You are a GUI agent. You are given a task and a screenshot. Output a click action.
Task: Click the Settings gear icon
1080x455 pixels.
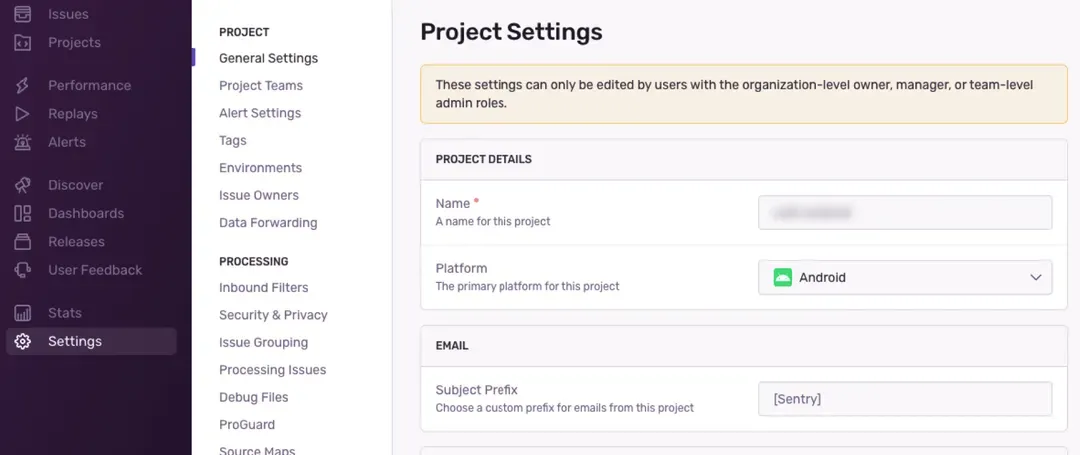(22, 341)
